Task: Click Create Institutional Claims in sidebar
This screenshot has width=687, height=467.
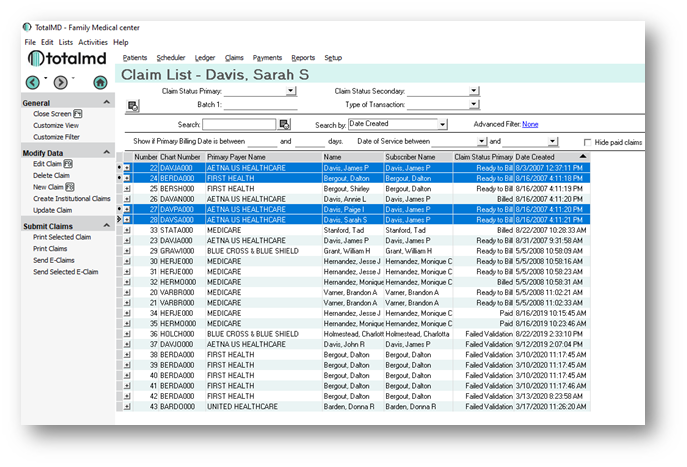Action: (x=71, y=198)
